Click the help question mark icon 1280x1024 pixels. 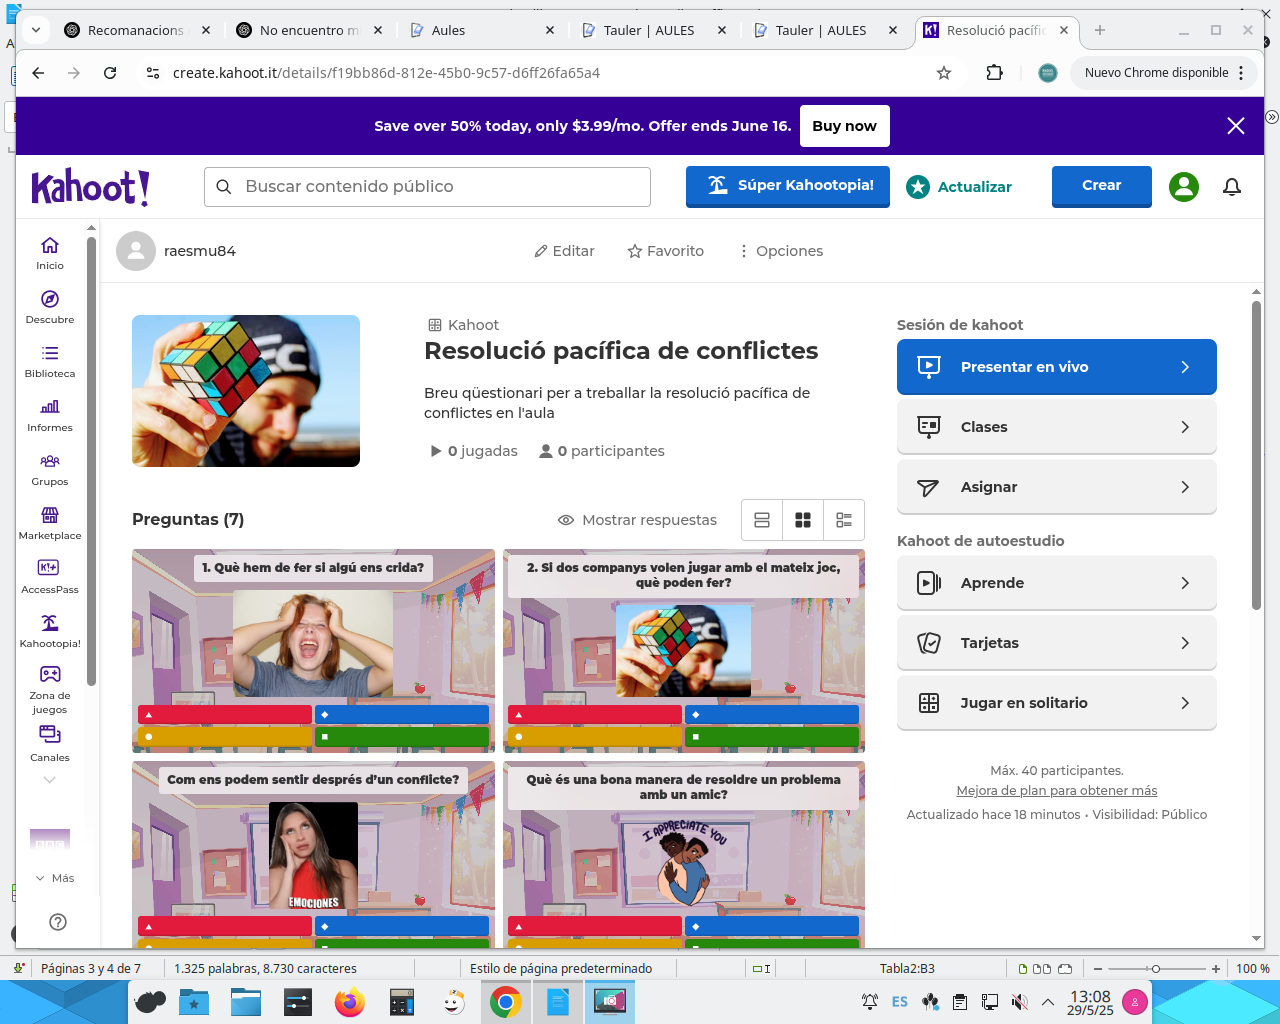click(x=58, y=922)
